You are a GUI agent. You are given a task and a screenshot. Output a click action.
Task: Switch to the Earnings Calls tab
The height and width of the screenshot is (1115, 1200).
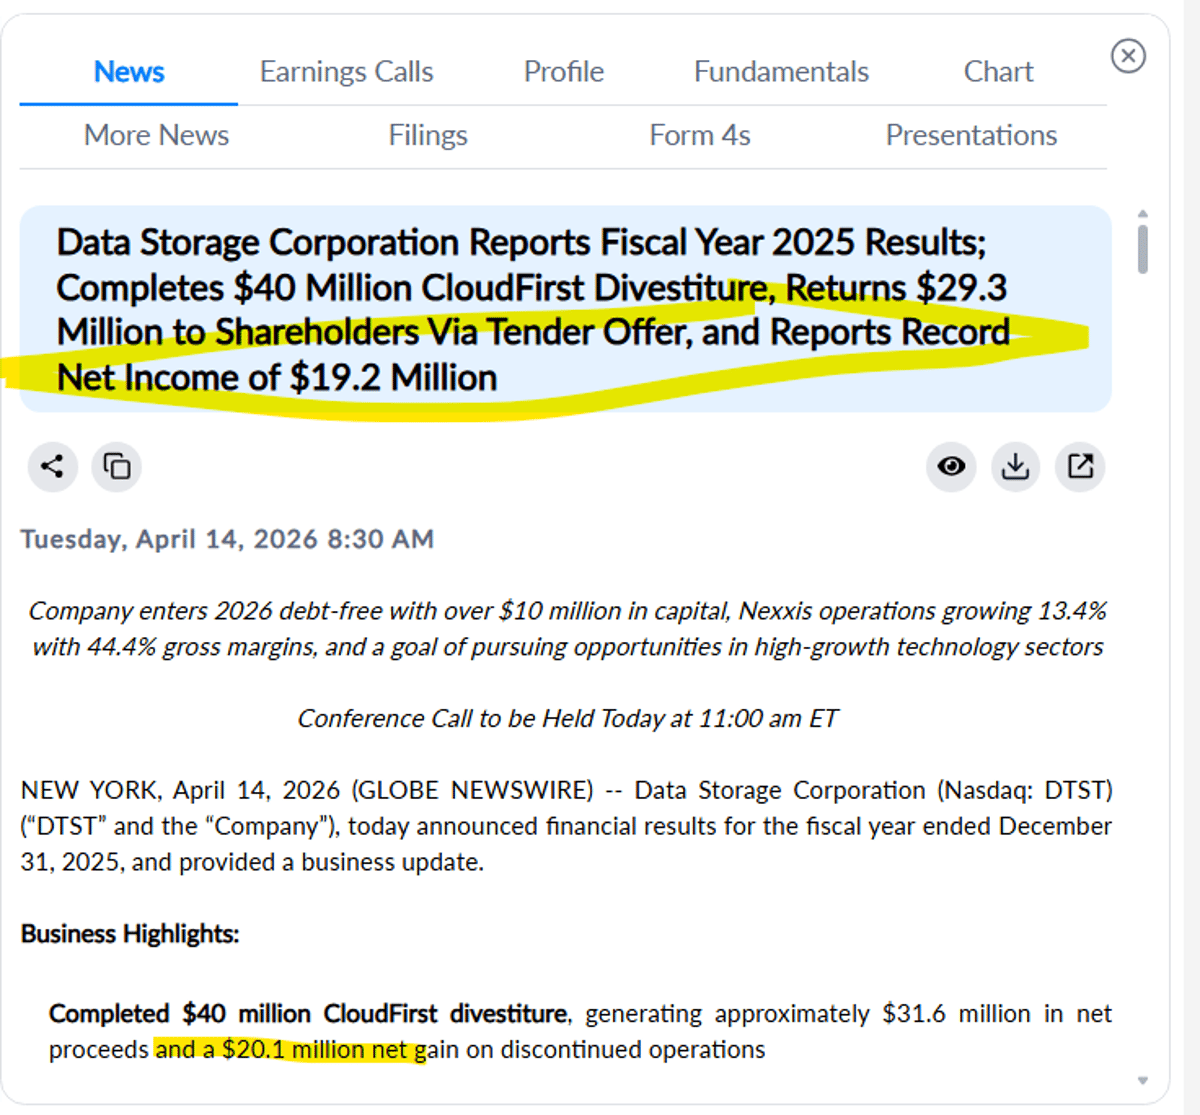click(x=346, y=71)
